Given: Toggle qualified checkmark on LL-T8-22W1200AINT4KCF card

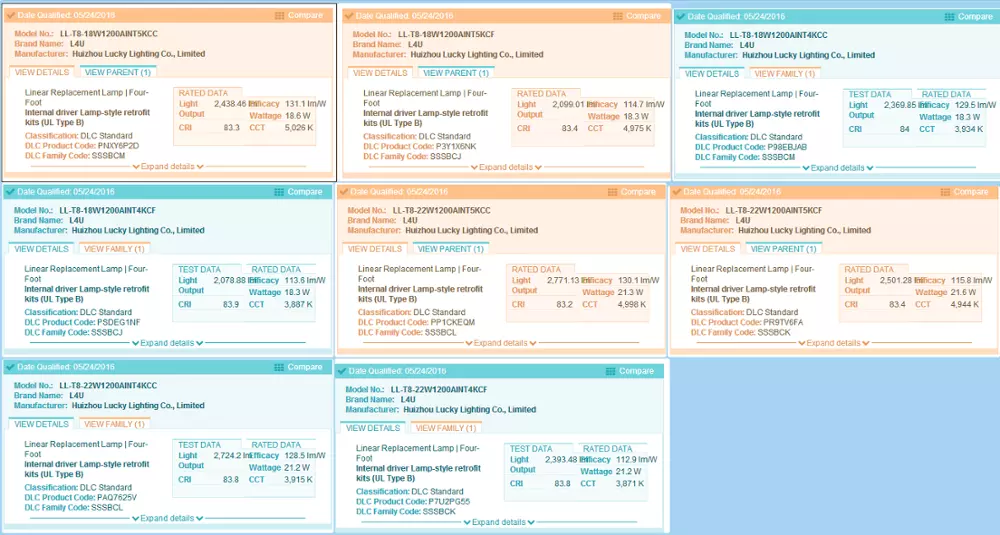Looking at the screenshot, I should [342, 371].
